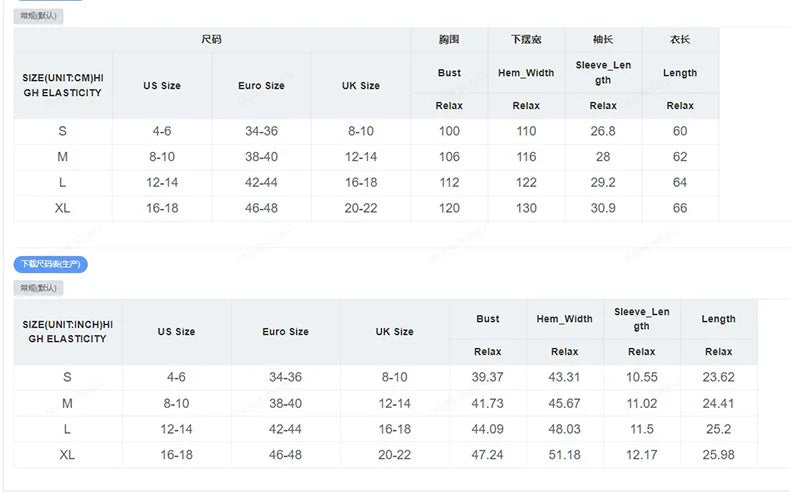The height and width of the screenshot is (492, 790).
Task: Click the bust value 39.37 cell
Action: coord(487,377)
